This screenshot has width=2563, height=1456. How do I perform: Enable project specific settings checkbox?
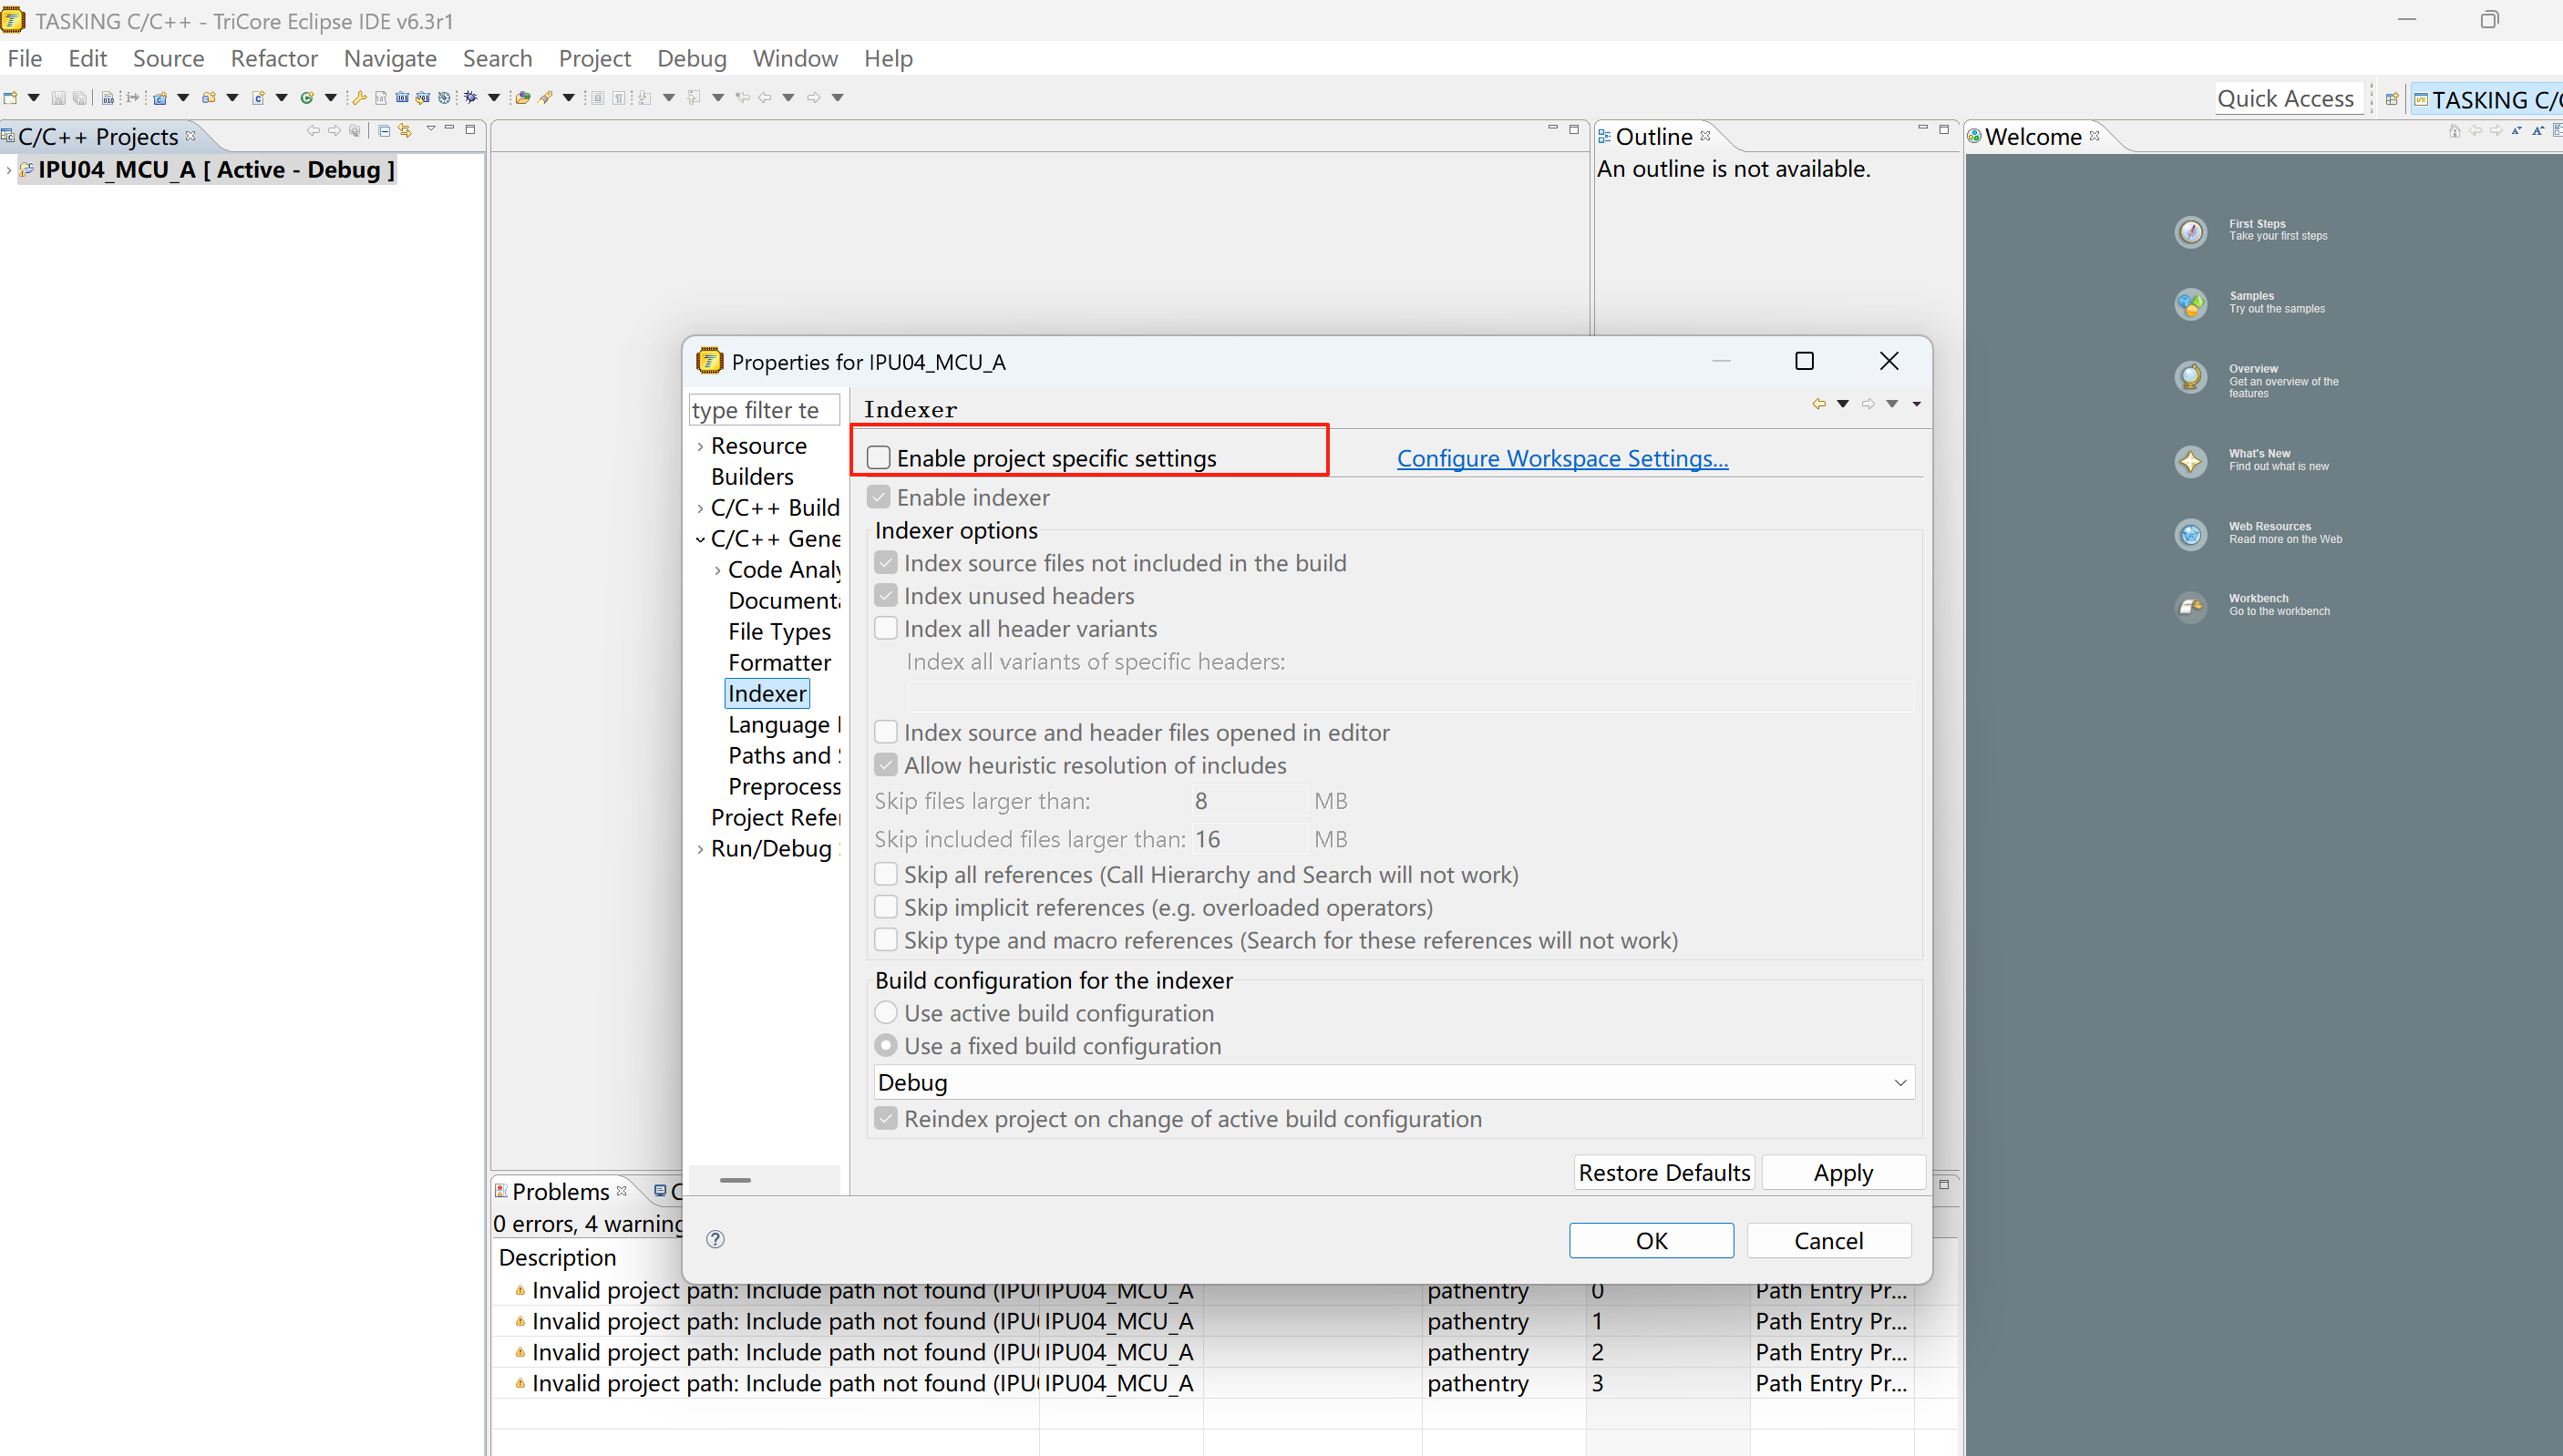tap(878, 458)
